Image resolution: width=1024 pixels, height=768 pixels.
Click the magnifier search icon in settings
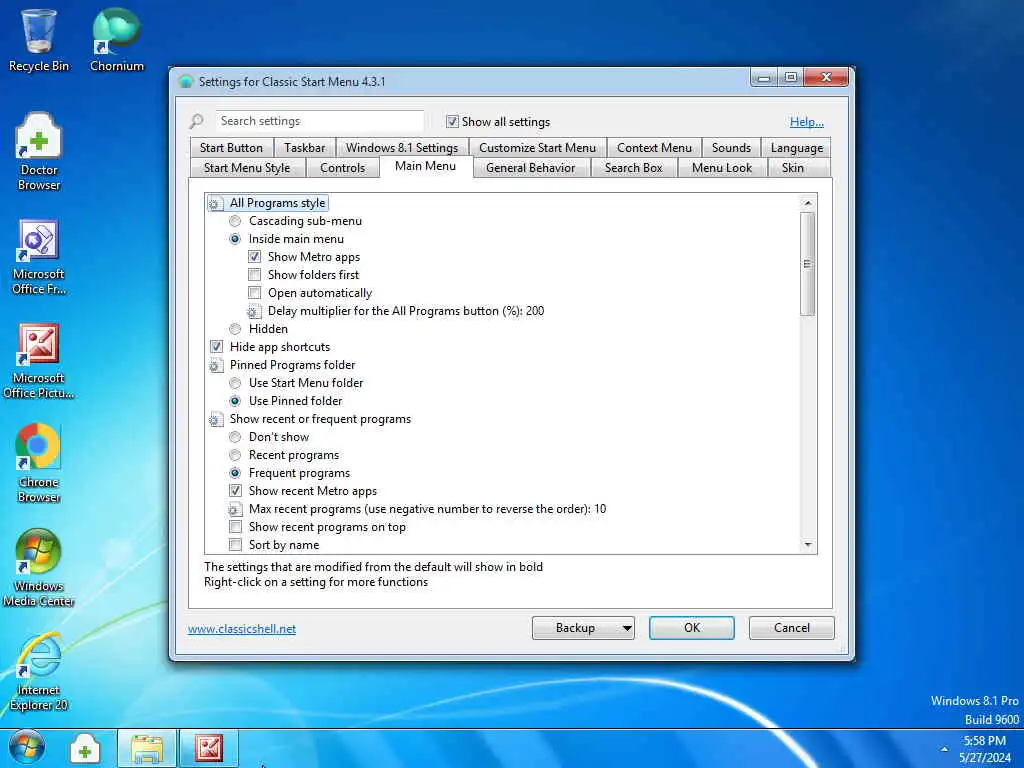tap(197, 121)
